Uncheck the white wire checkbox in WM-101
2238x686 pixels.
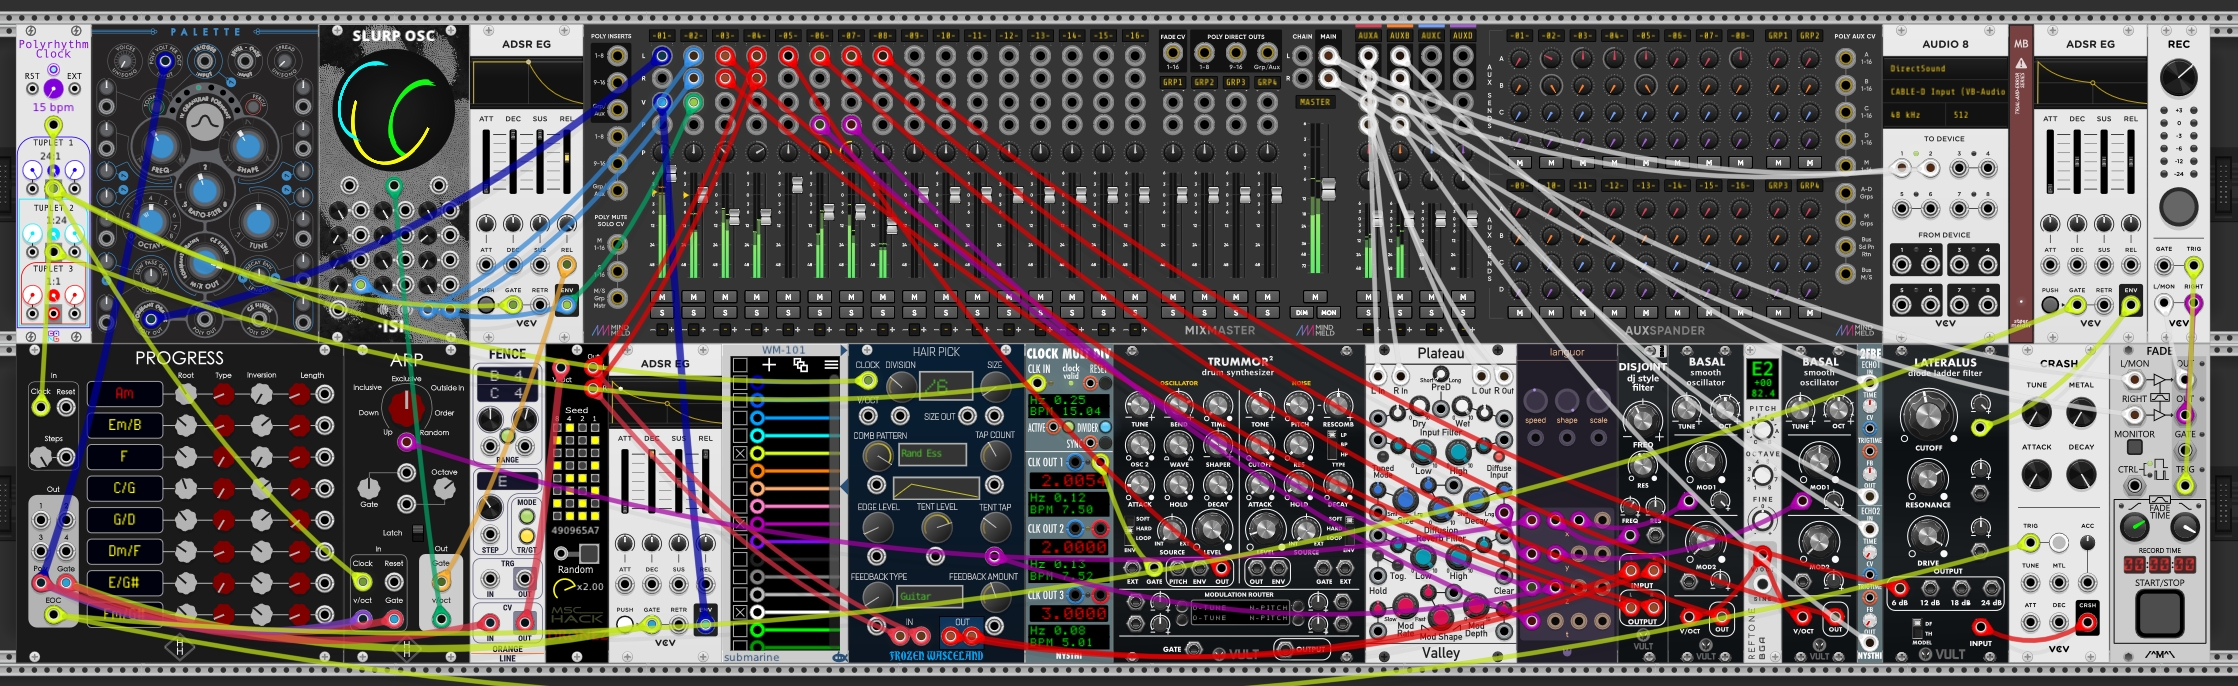tap(740, 611)
